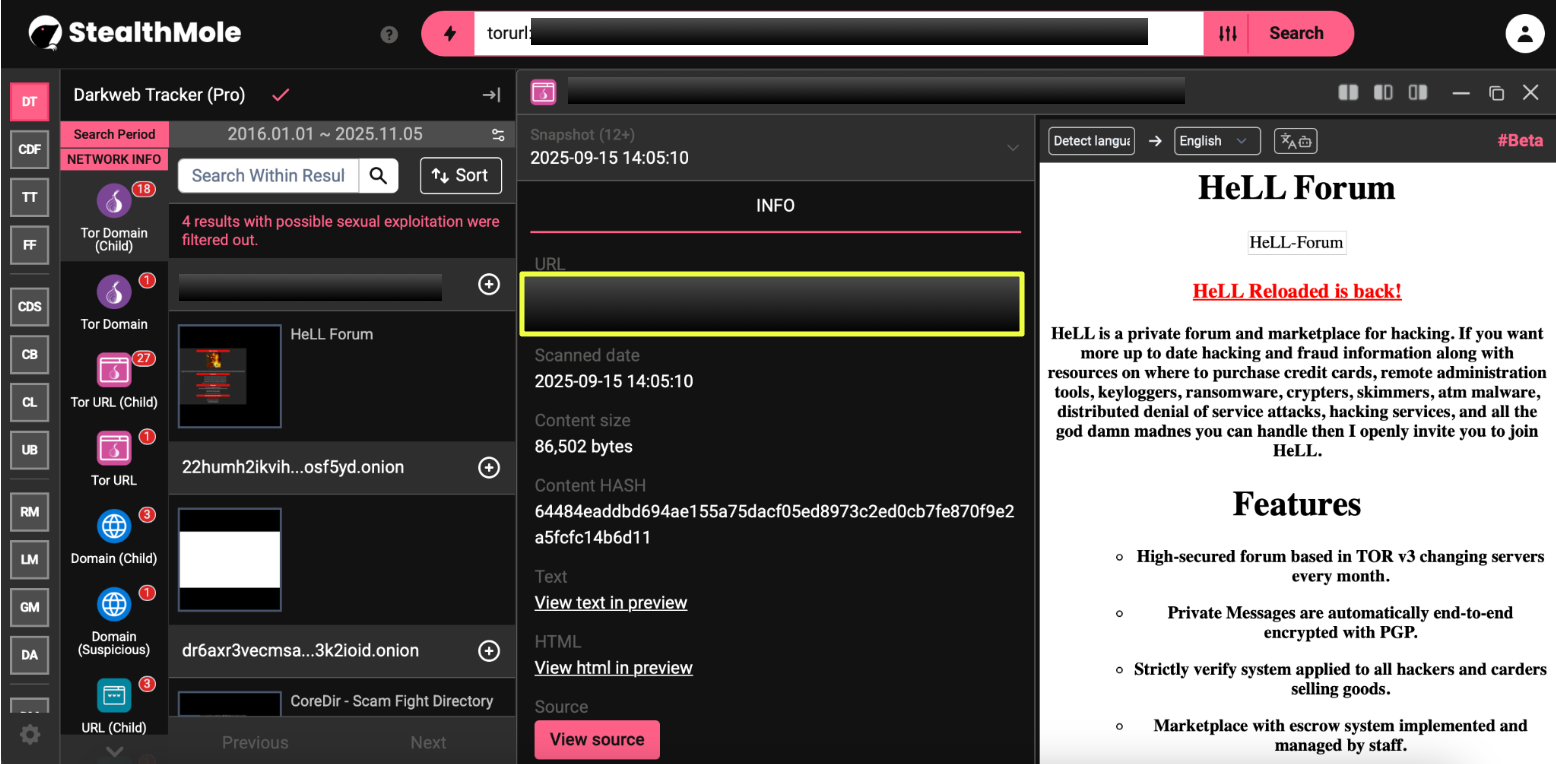Open the settings gear icon

30,735
